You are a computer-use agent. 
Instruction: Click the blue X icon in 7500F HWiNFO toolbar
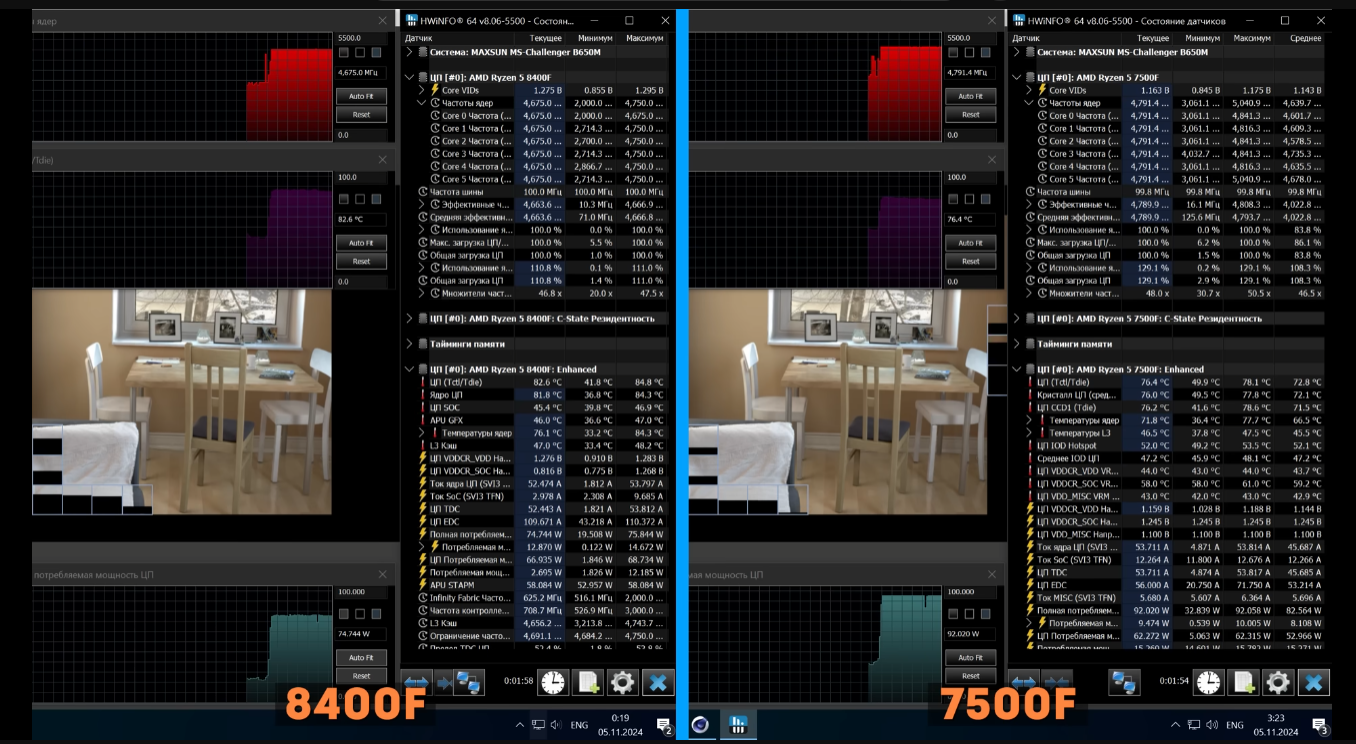(1314, 683)
